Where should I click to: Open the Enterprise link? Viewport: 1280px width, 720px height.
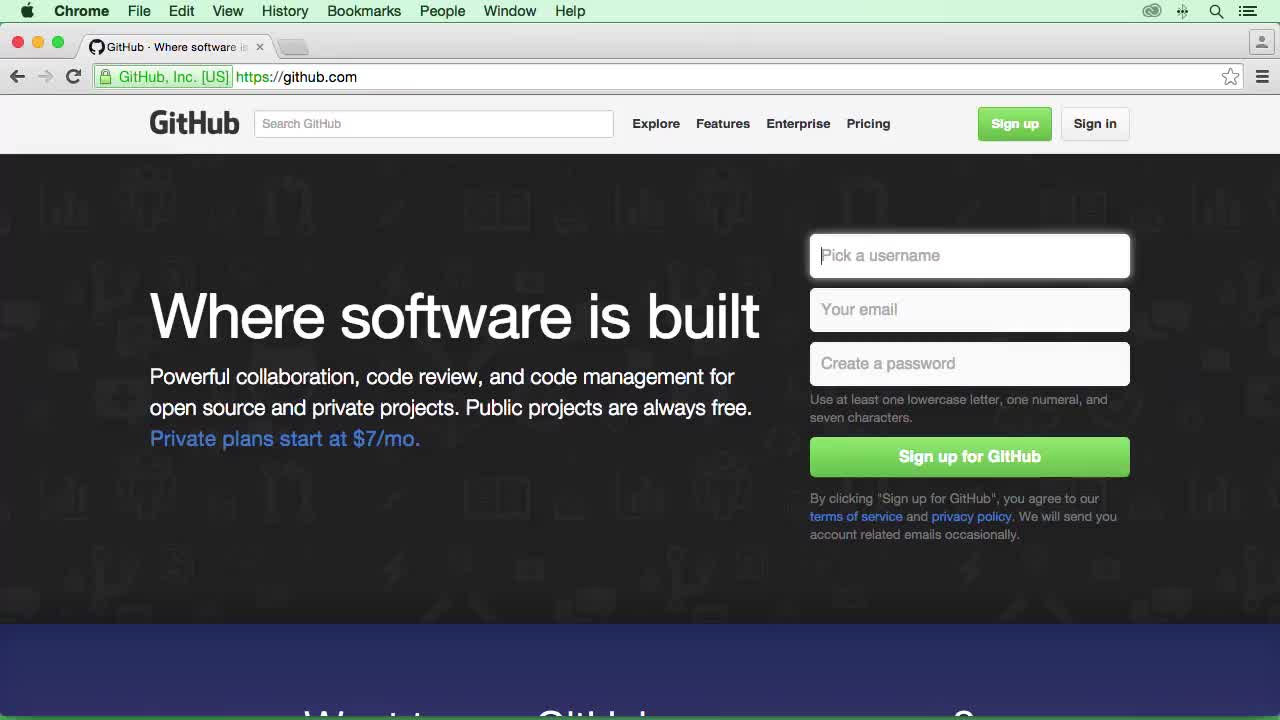(x=798, y=124)
